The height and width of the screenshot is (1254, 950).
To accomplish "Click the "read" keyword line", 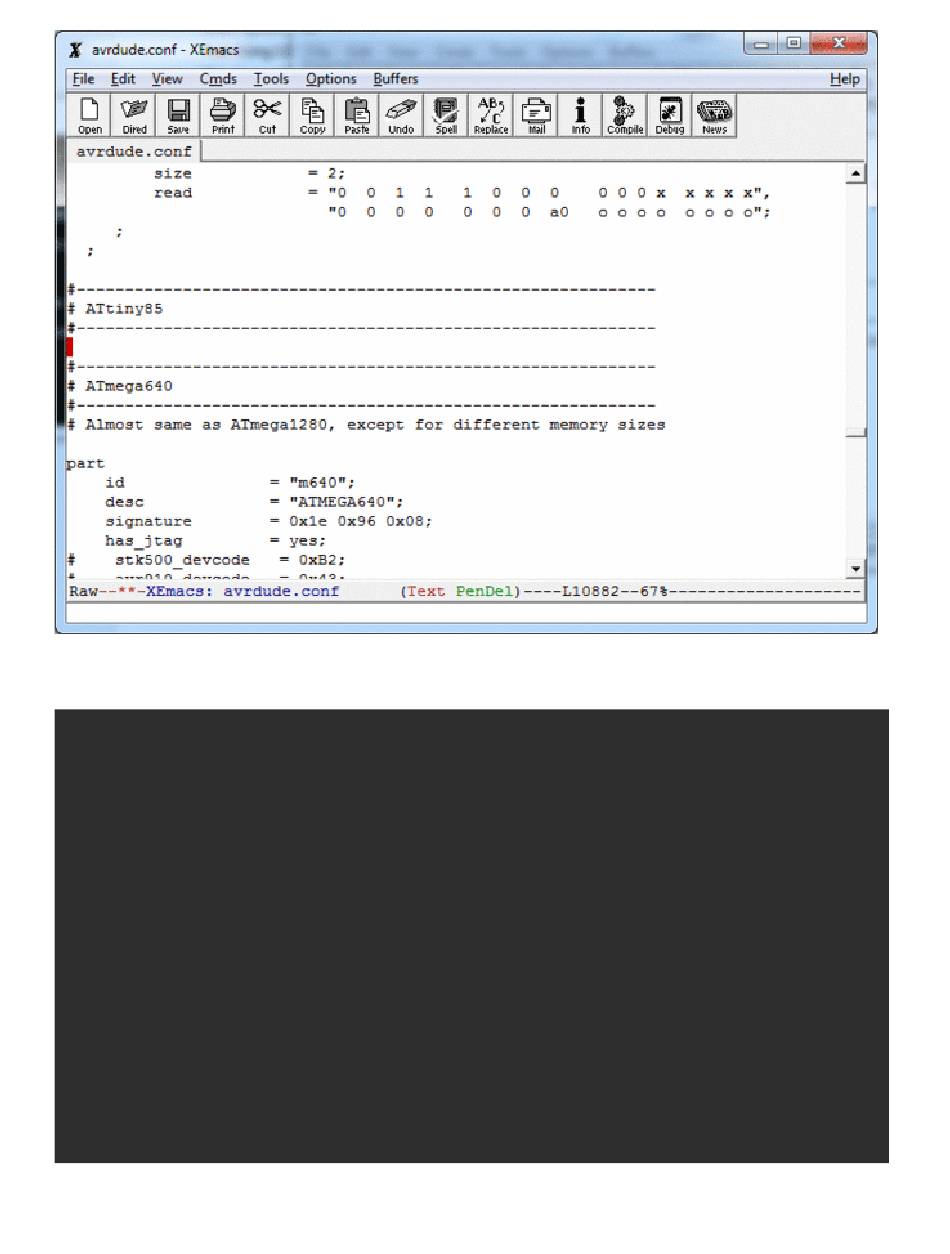I will [173, 193].
